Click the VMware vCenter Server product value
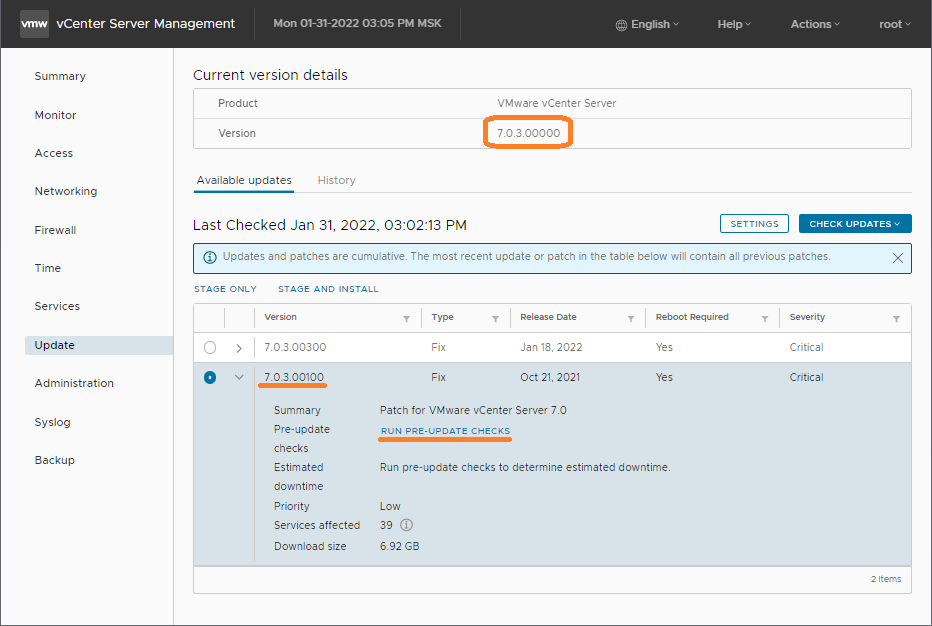 click(x=556, y=103)
